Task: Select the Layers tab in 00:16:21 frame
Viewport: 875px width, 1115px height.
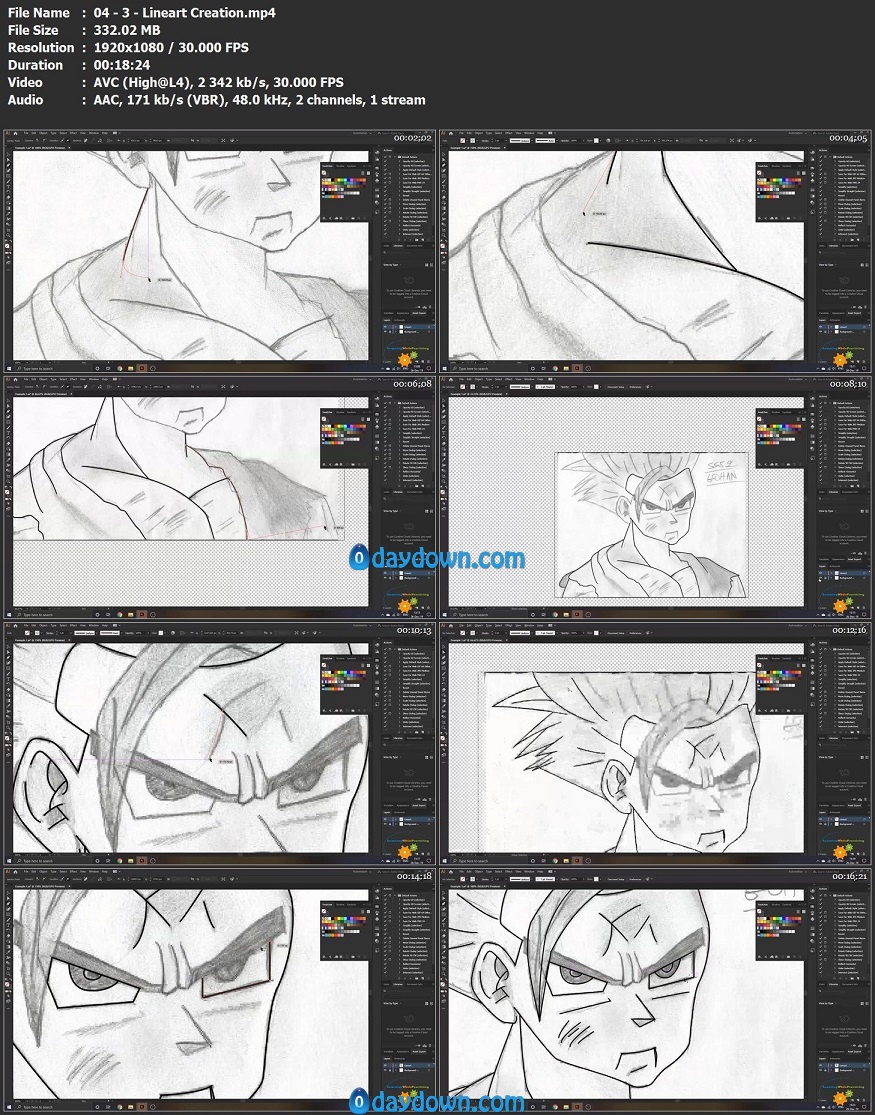Action: (x=822, y=1059)
